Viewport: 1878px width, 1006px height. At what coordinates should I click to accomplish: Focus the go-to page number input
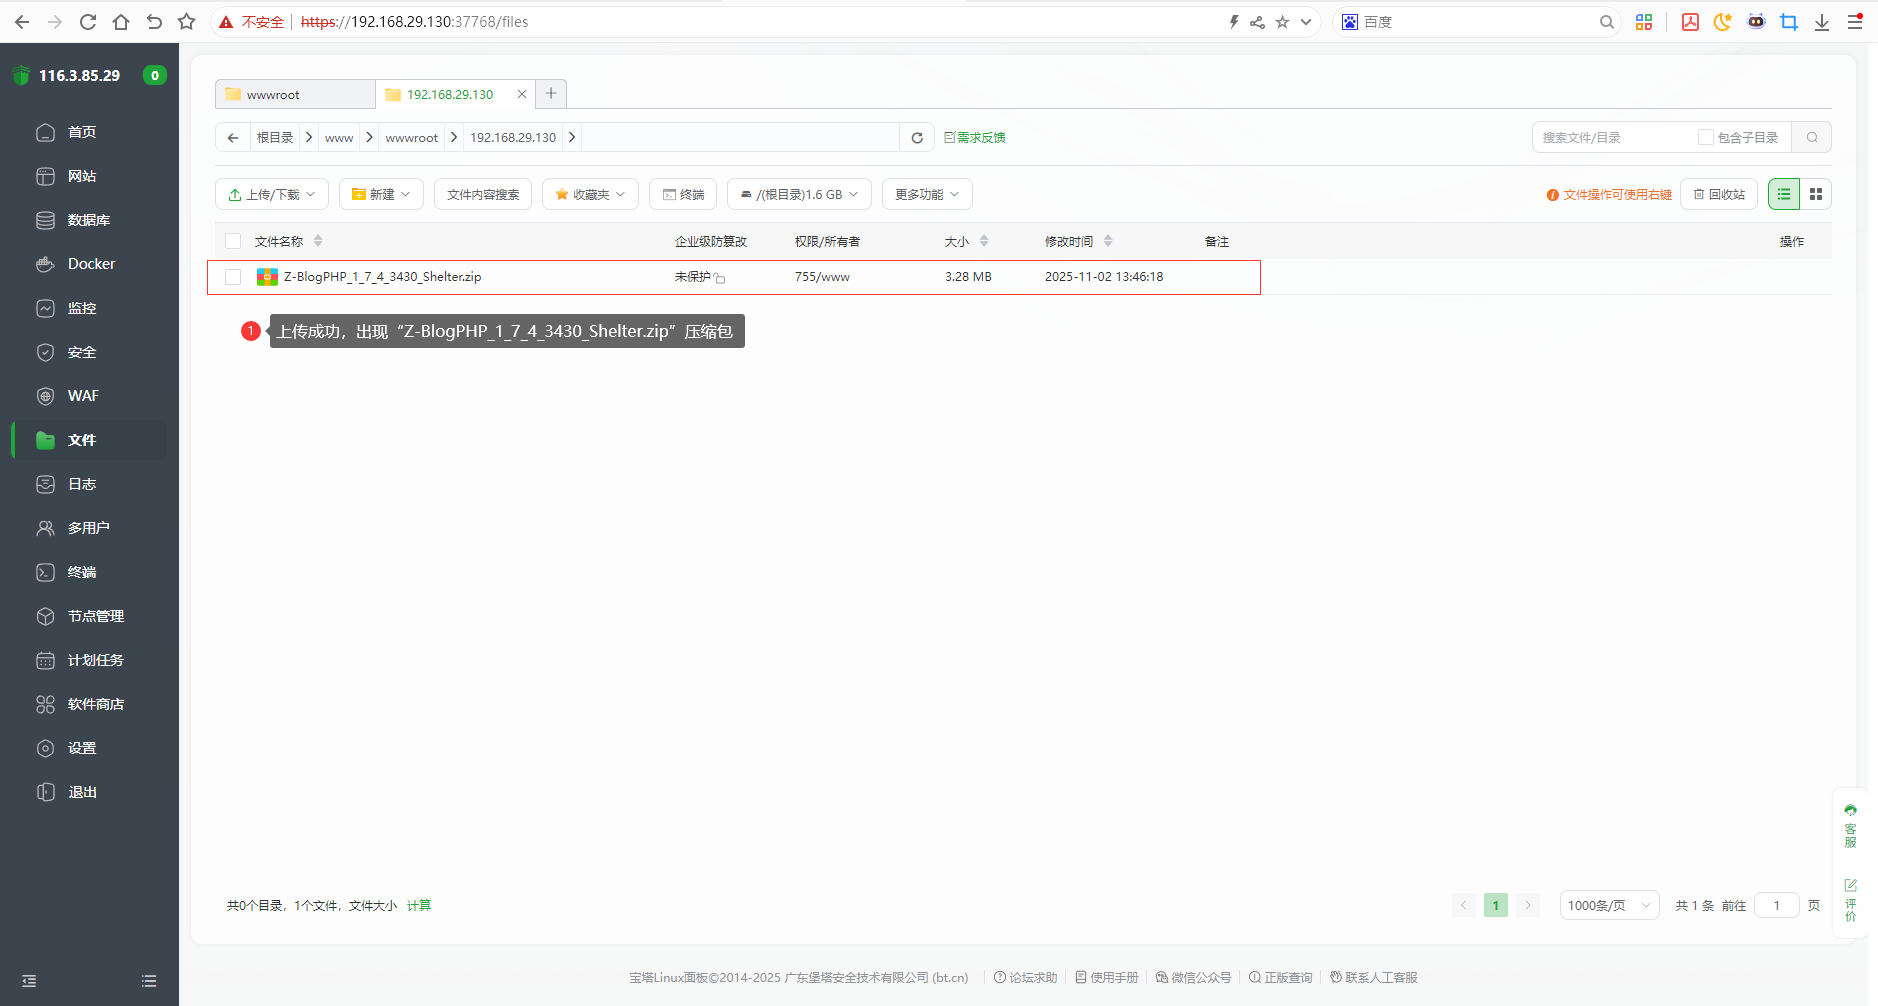[1777, 905]
